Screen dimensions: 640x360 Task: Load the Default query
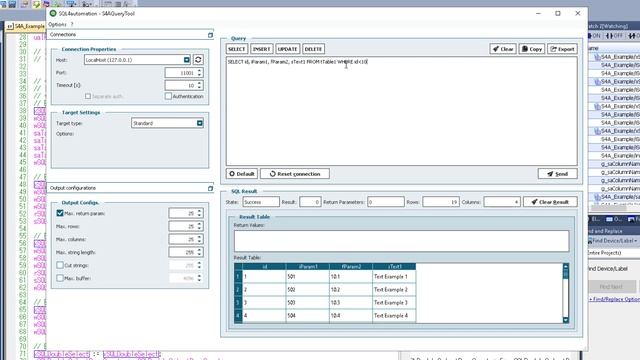pos(242,173)
